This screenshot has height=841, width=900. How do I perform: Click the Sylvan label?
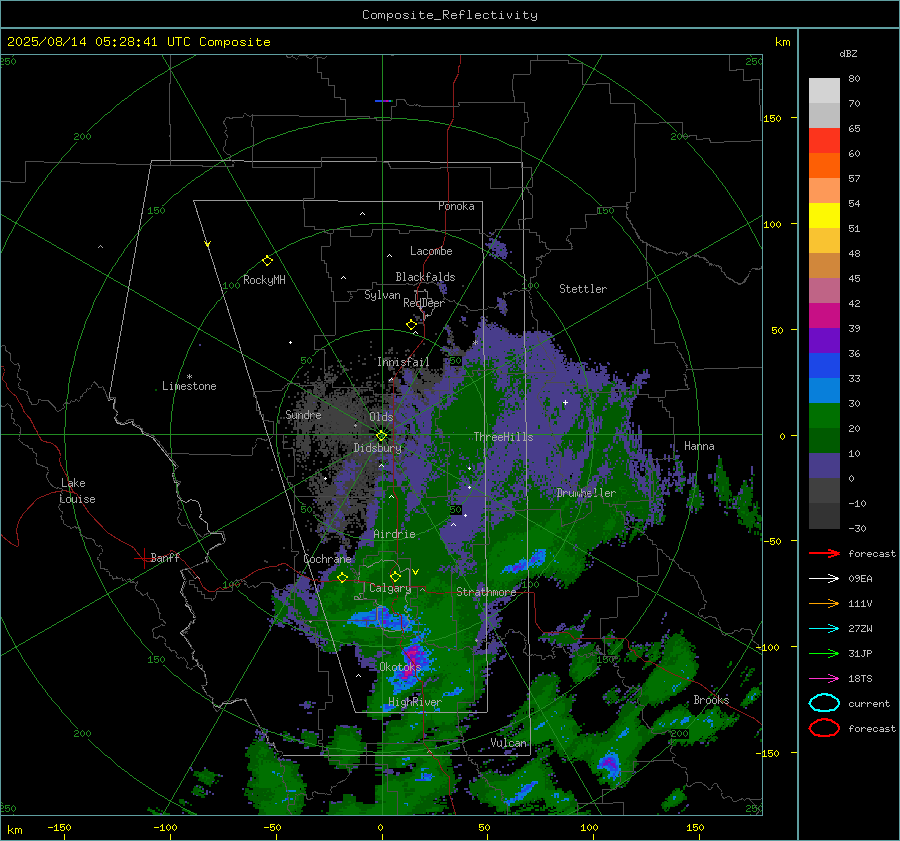[x=382, y=295]
